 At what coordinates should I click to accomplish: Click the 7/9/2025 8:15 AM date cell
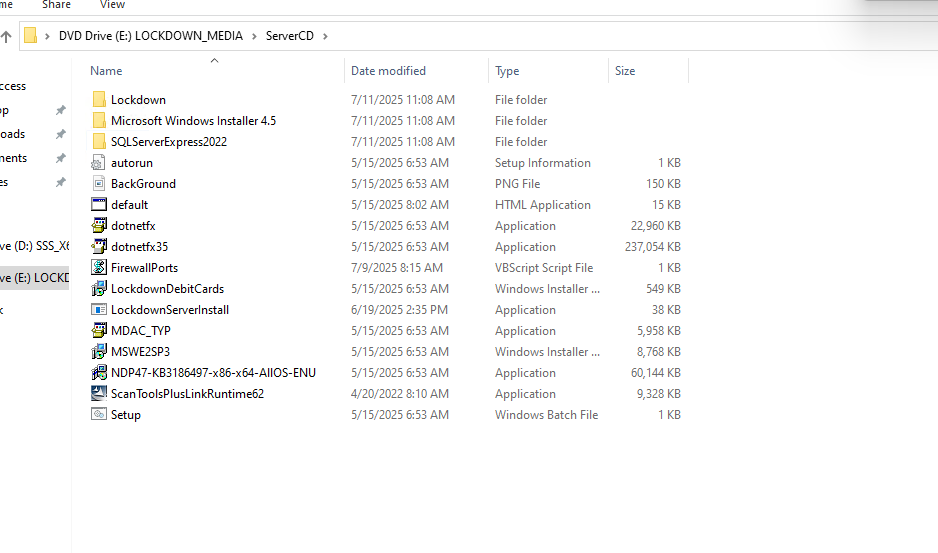pyautogui.click(x=397, y=268)
